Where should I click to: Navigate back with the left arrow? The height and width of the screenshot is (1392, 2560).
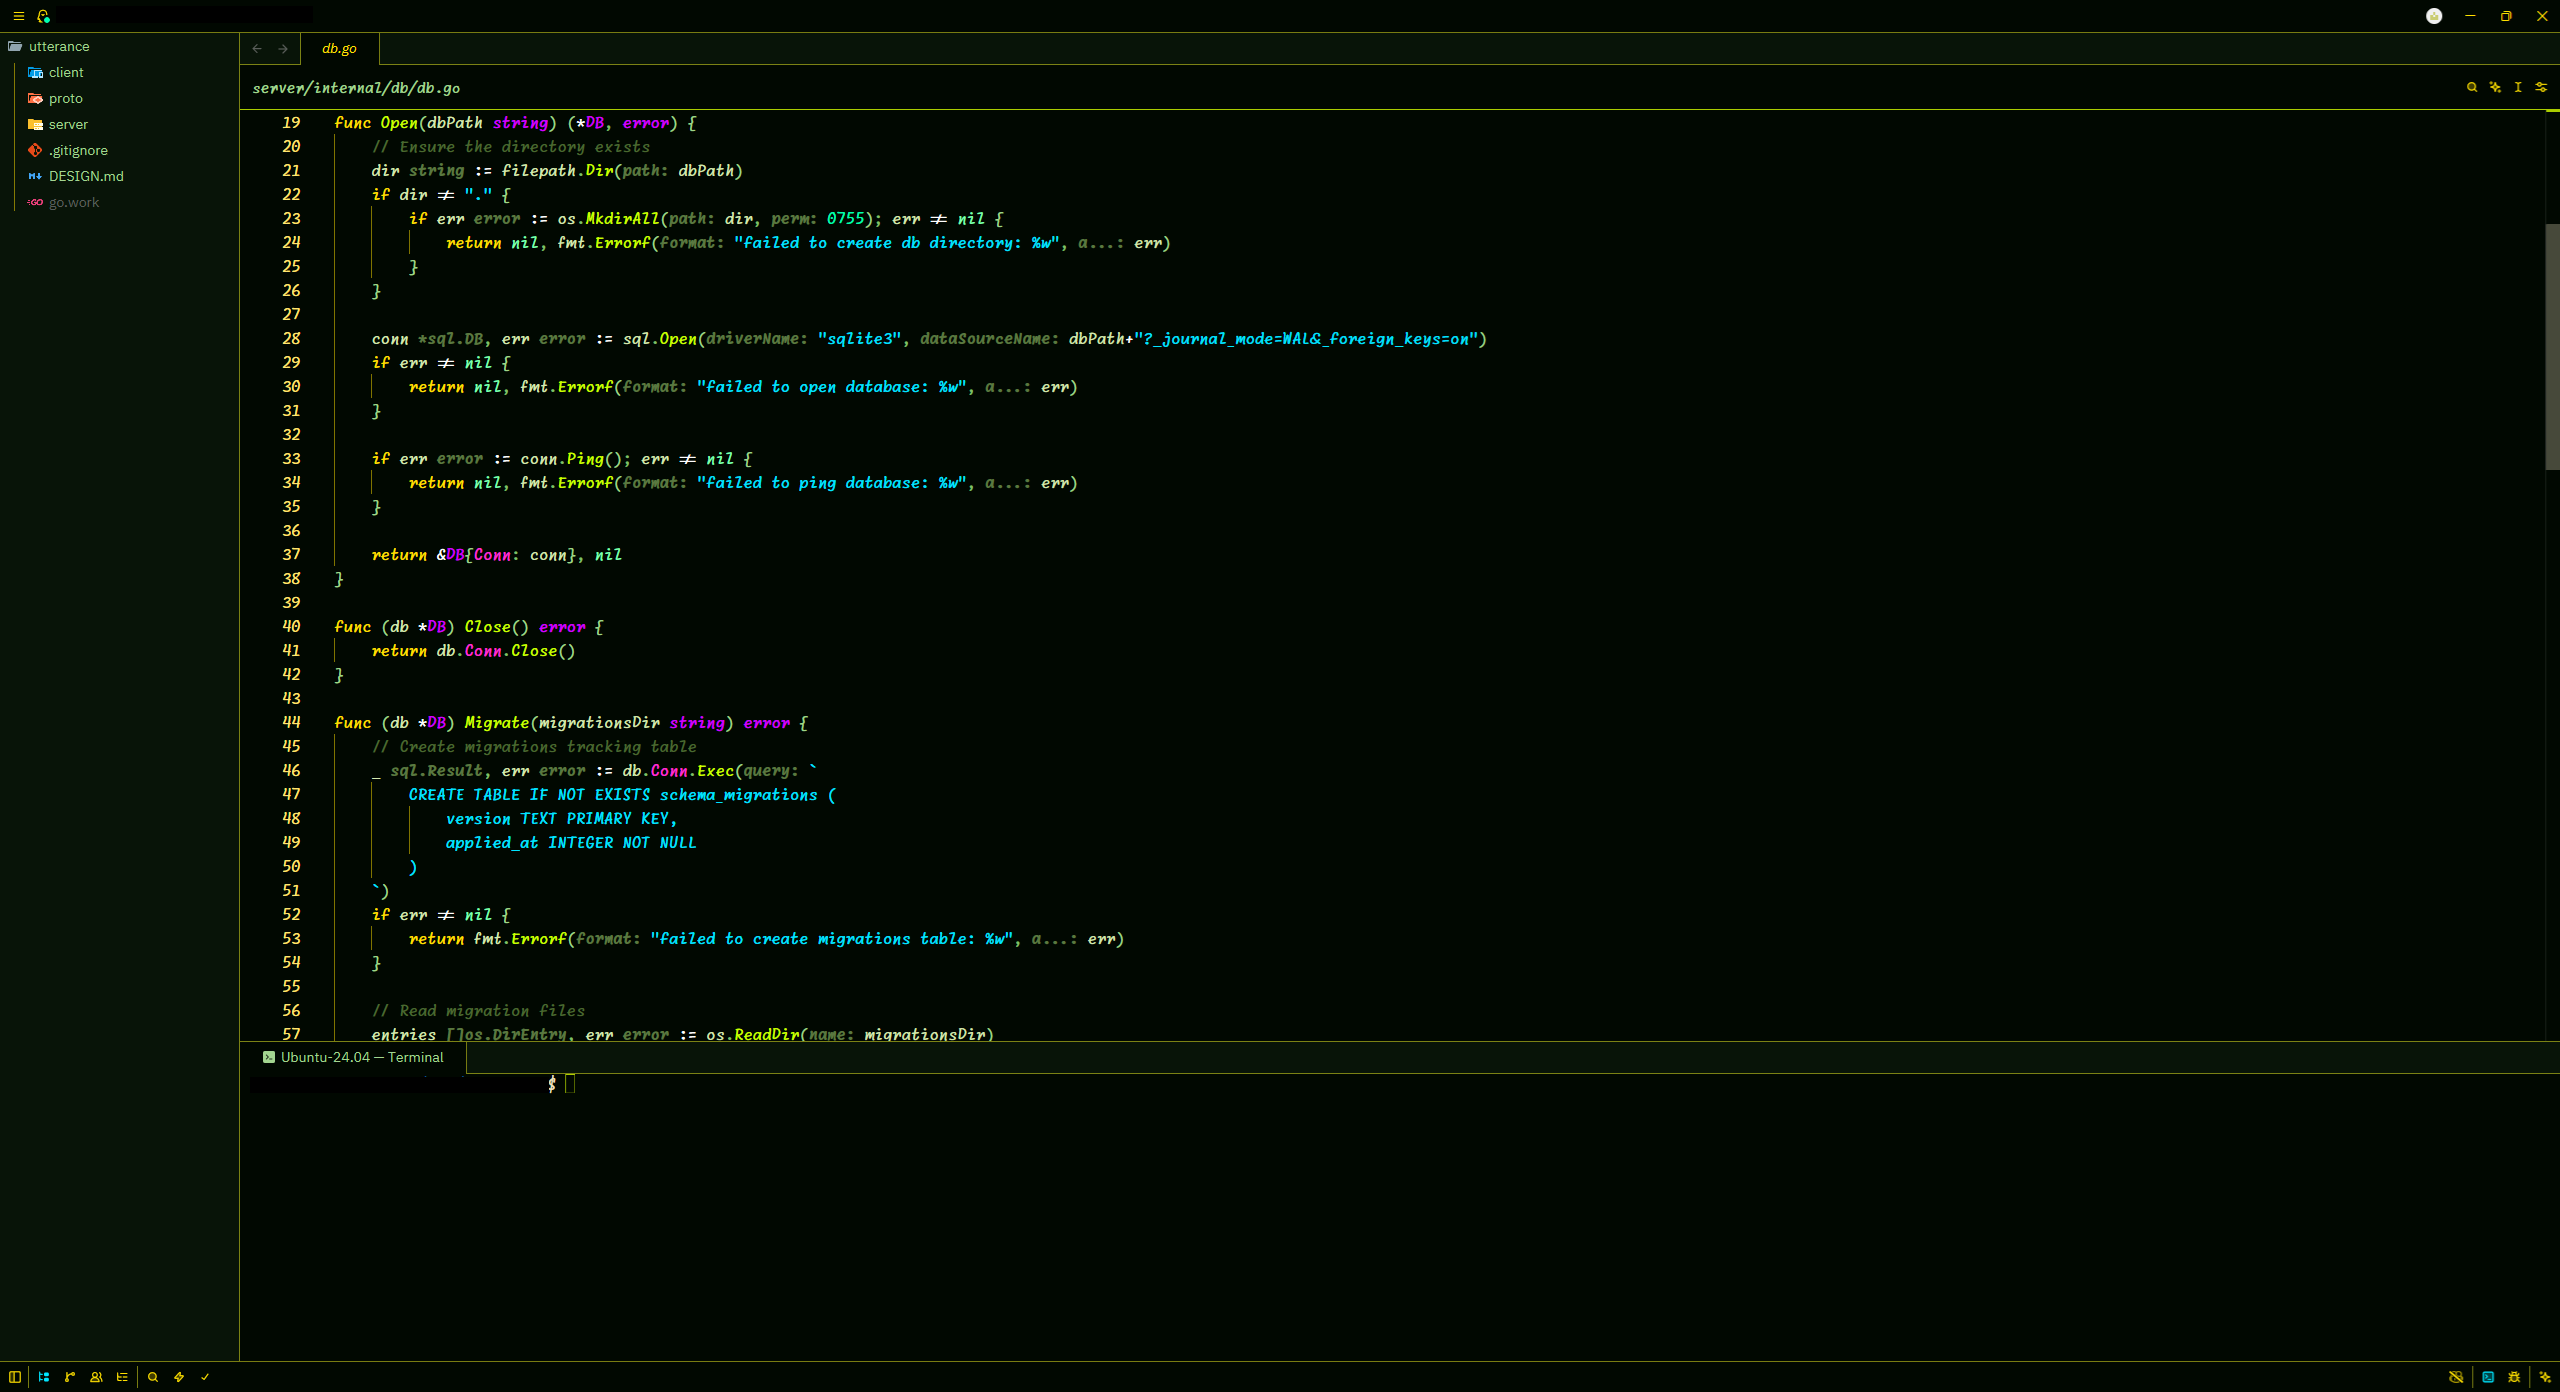(x=257, y=48)
